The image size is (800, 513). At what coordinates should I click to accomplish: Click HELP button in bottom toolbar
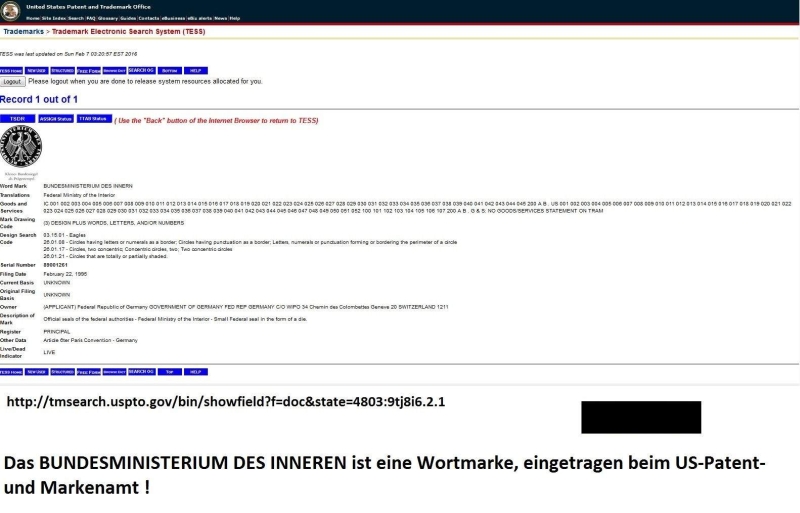point(196,371)
